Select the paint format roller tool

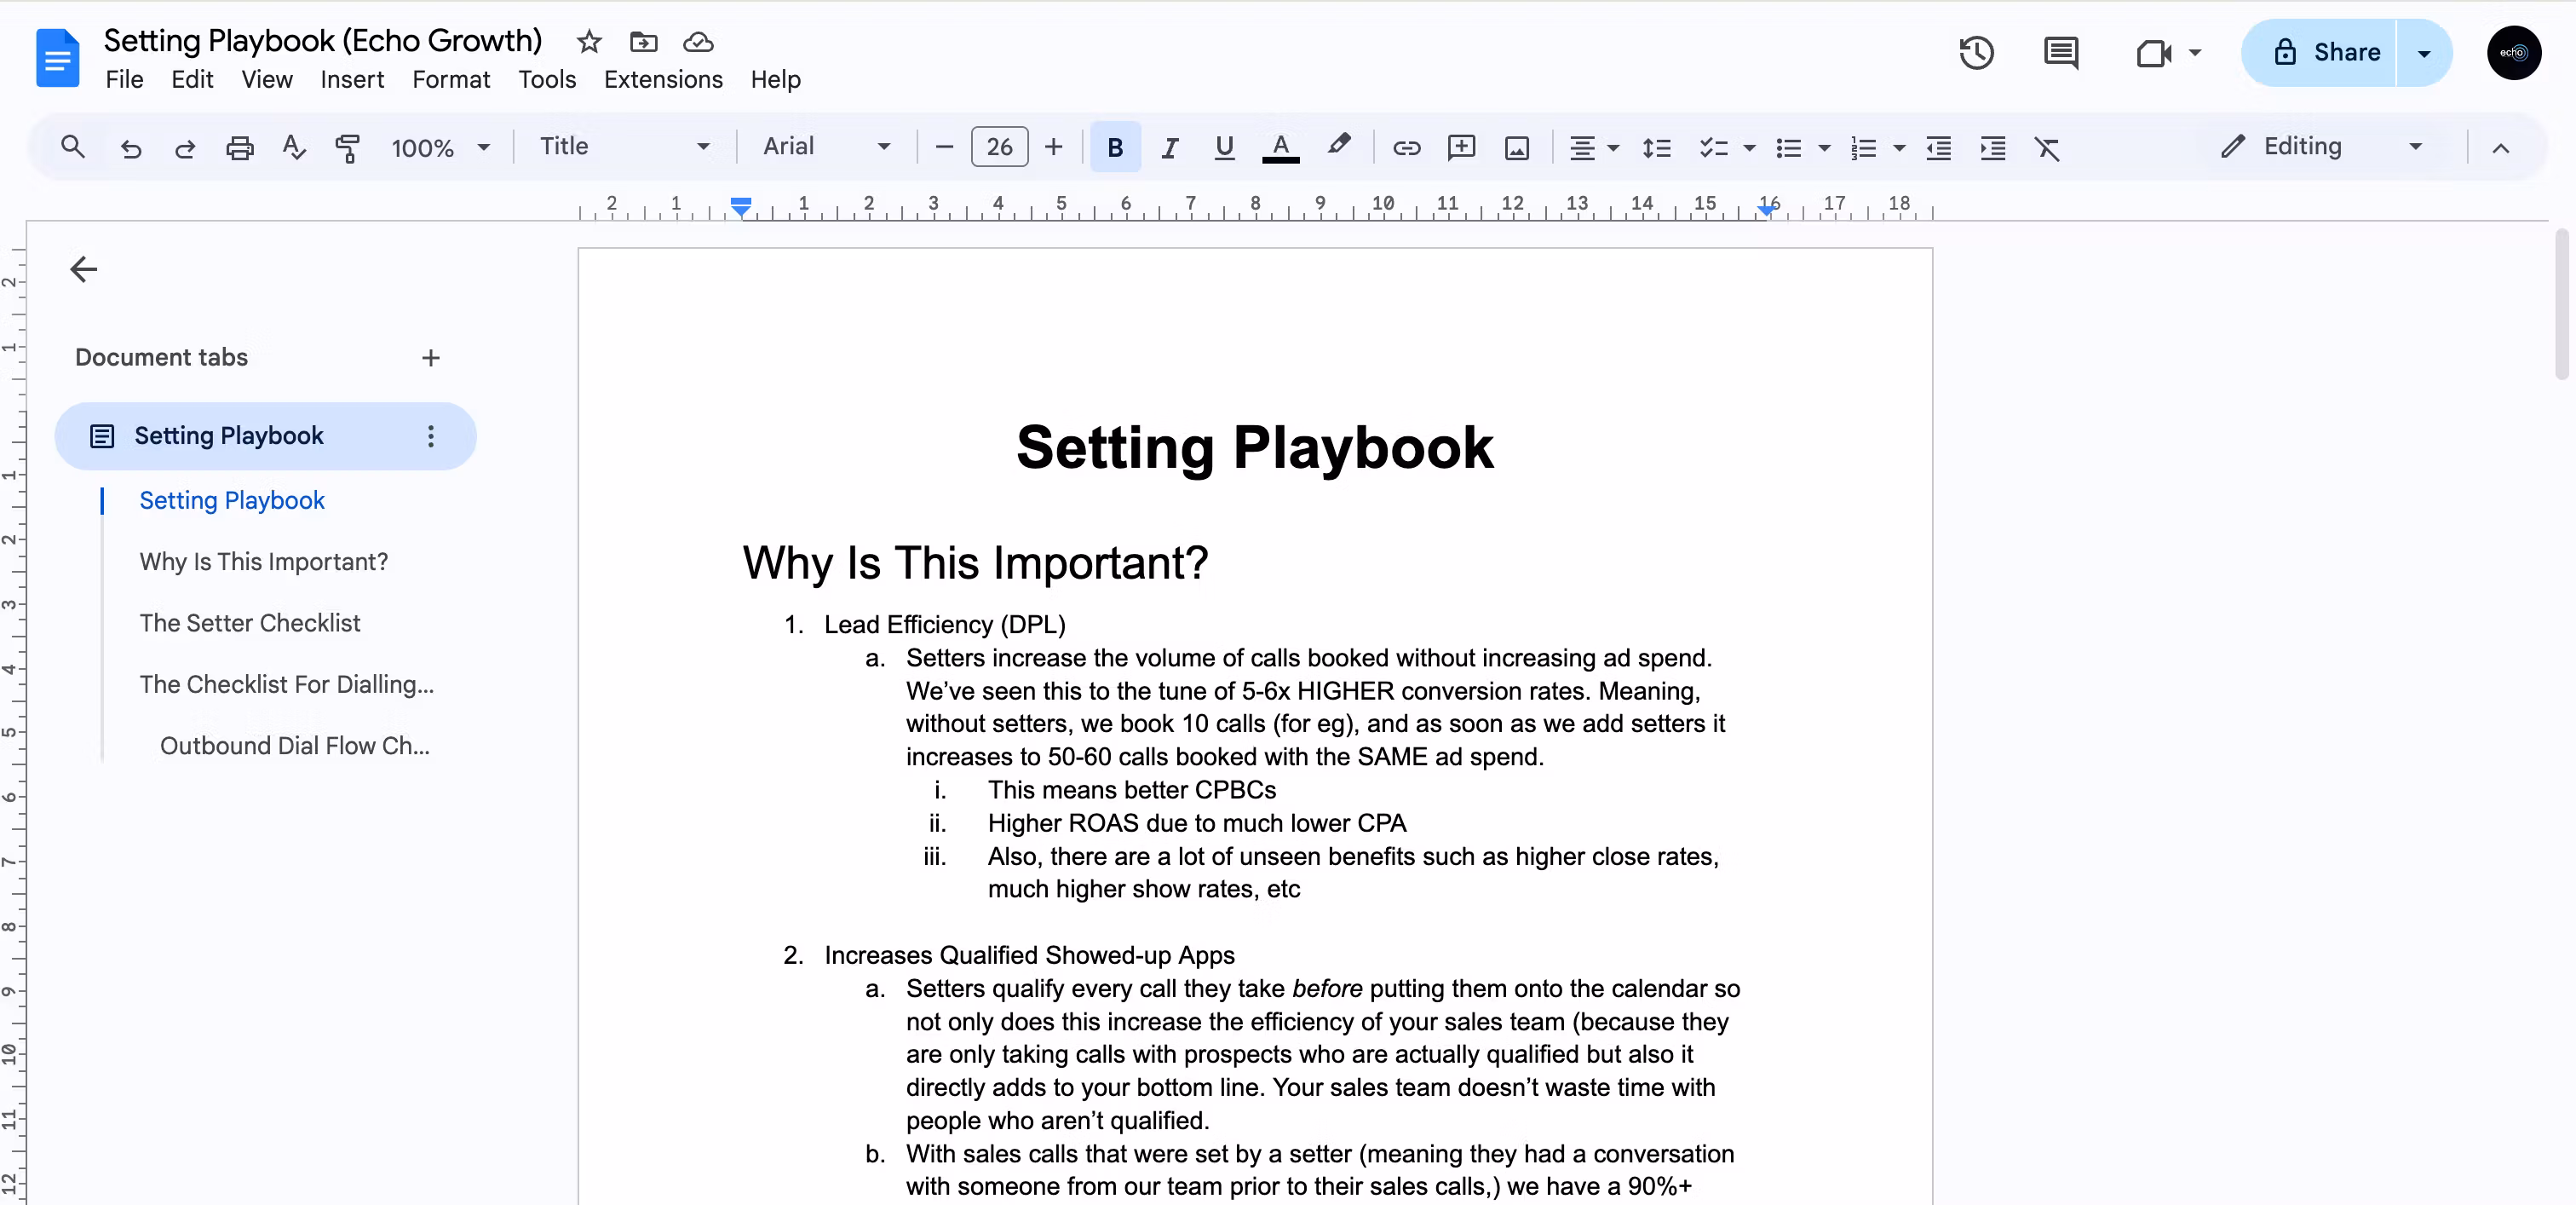pyautogui.click(x=347, y=148)
